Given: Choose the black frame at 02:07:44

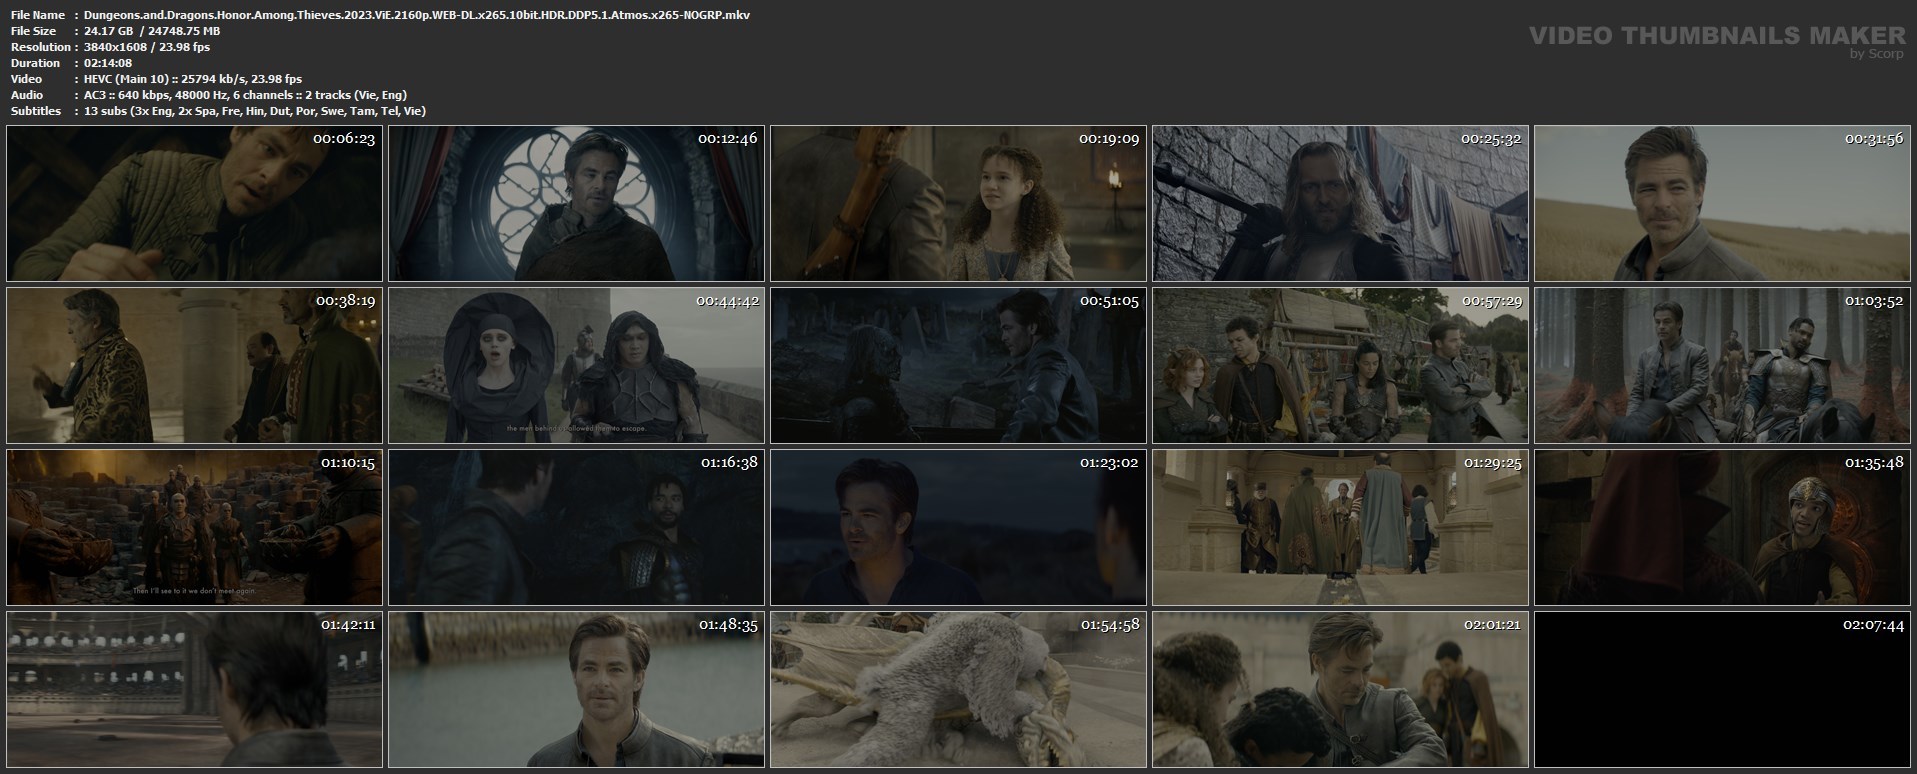Looking at the screenshot, I should 1722,689.
